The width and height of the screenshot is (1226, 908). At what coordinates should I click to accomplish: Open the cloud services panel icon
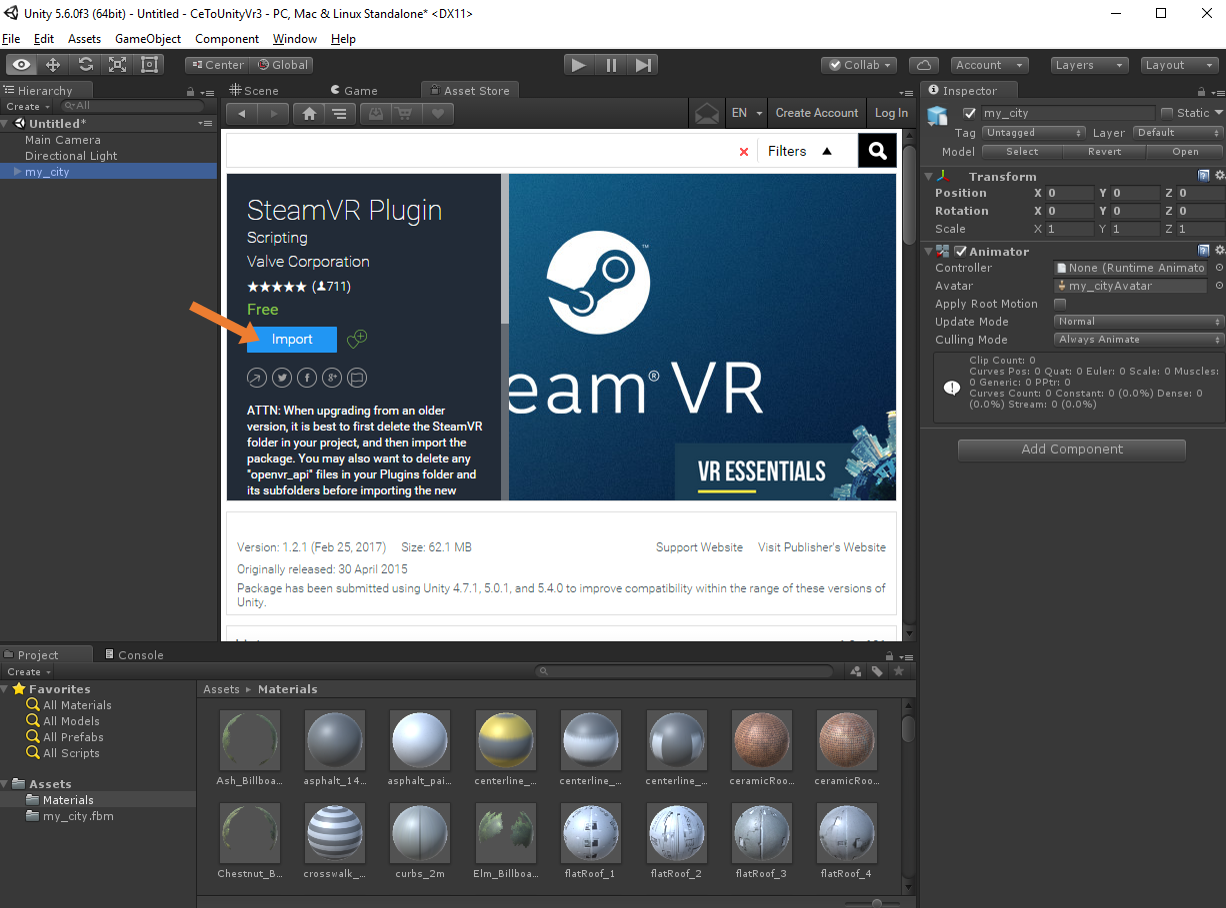pos(925,65)
